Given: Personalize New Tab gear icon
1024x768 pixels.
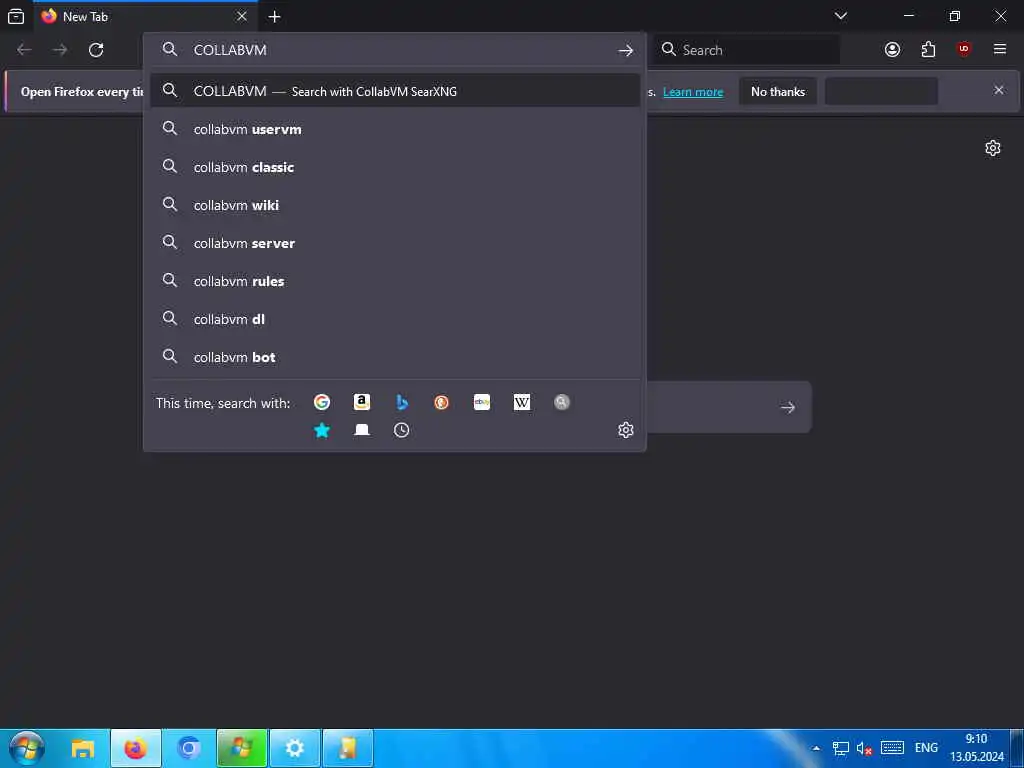Looking at the screenshot, I should click(993, 148).
